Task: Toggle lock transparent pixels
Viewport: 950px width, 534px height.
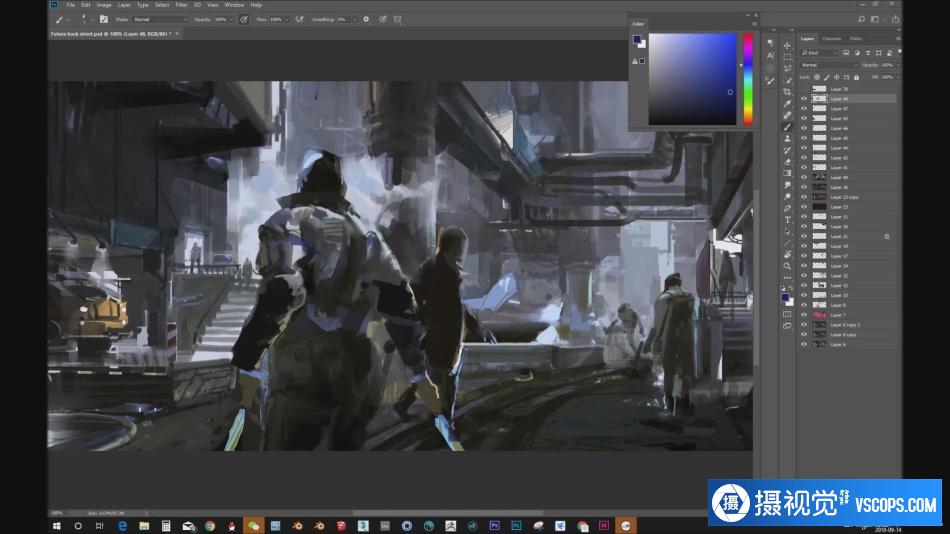Action: click(x=817, y=77)
